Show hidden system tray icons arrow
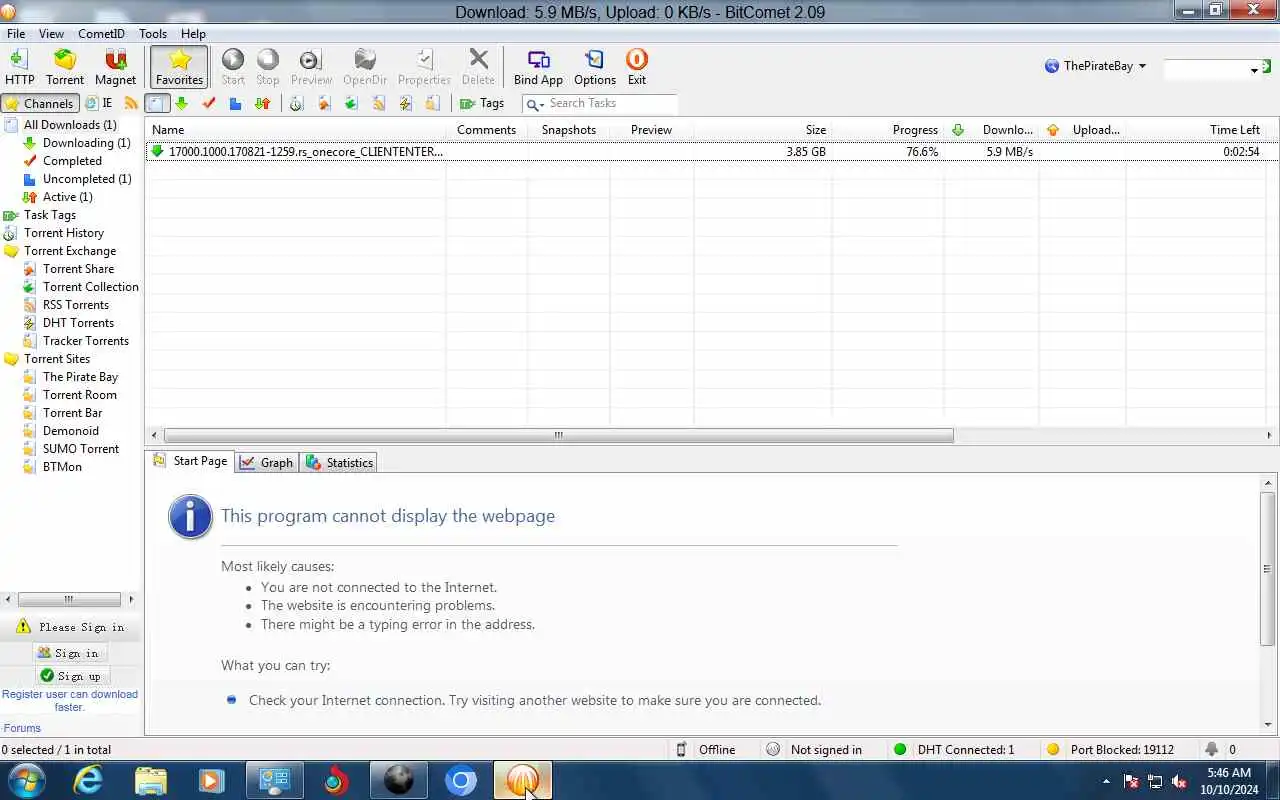Viewport: 1280px width, 800px height. pyautogui.click(x=1106, y=781)
